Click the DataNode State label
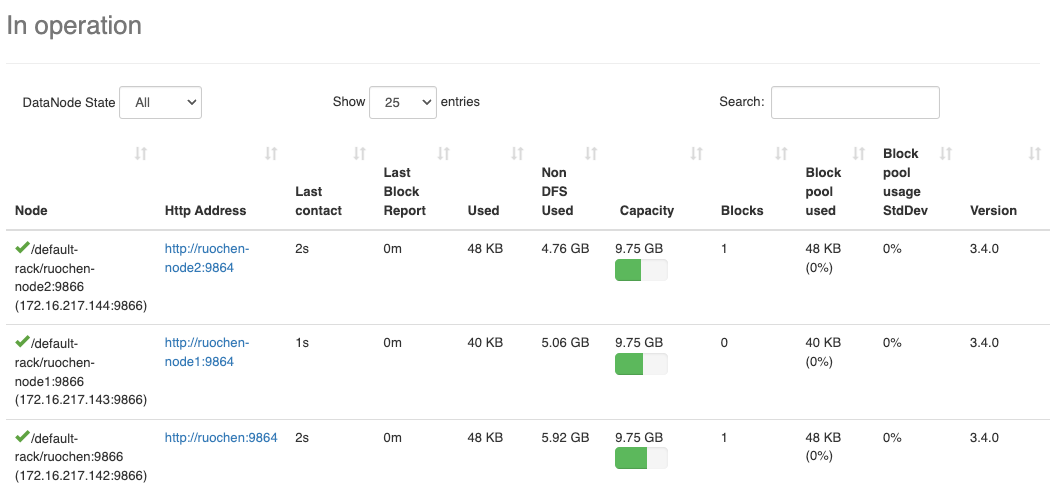The height and width of the screenshot is (496, 1059). [x=69, y=103]
